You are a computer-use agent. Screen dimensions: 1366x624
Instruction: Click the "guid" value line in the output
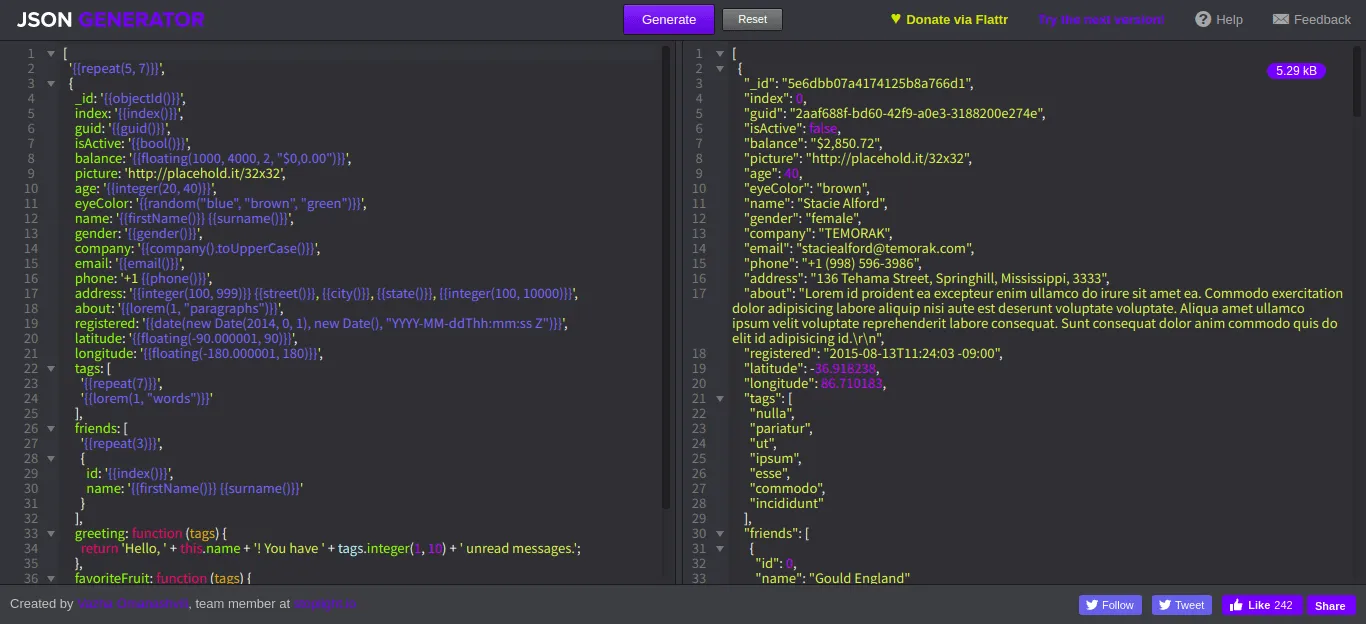pyautogui.click(x=894, y=114)
